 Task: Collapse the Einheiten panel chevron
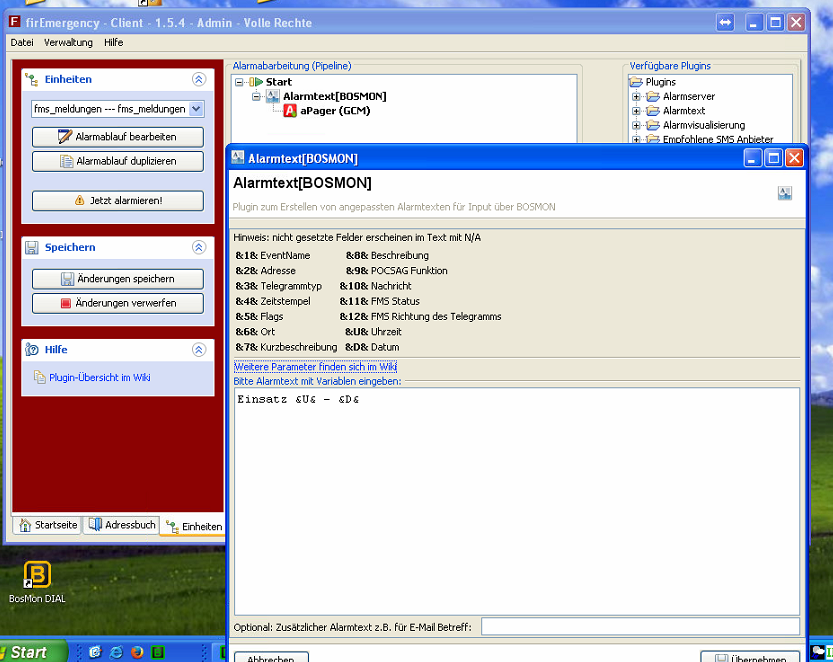pos(198,79)
